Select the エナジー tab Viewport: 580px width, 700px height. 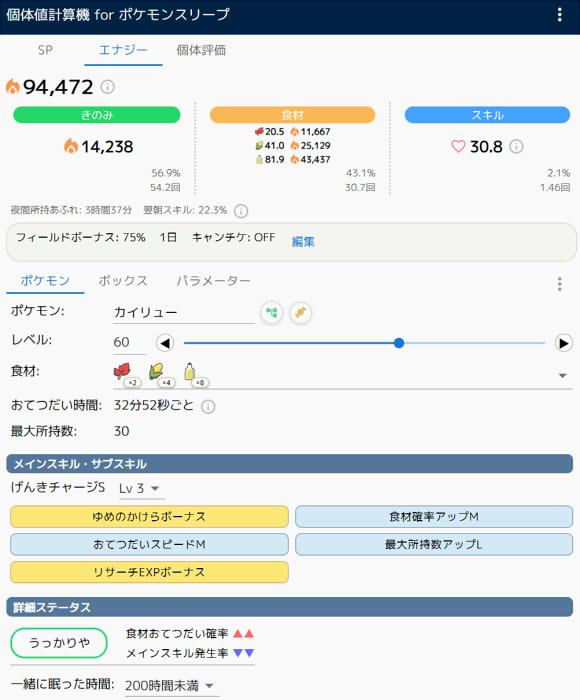tap(123, 50)
